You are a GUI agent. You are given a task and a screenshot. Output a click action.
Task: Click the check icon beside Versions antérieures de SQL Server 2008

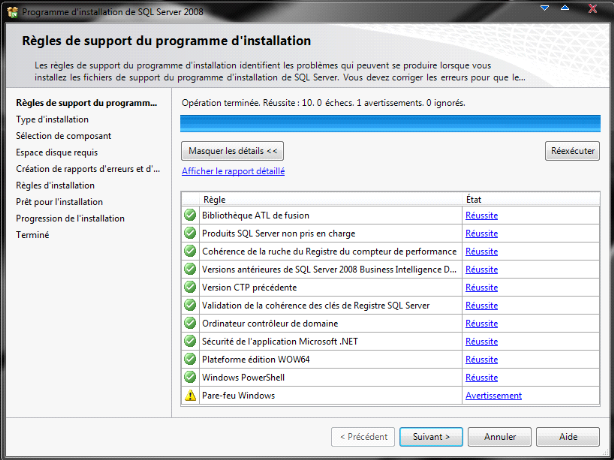point(190,269)
